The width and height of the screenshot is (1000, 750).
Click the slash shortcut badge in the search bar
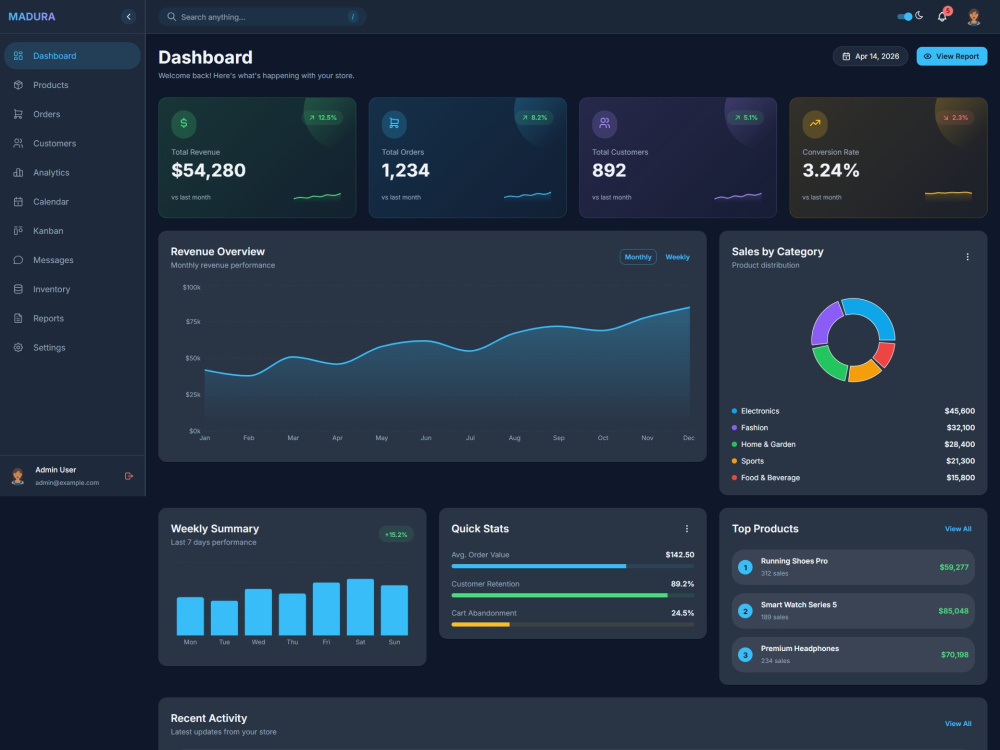(353, 17)
